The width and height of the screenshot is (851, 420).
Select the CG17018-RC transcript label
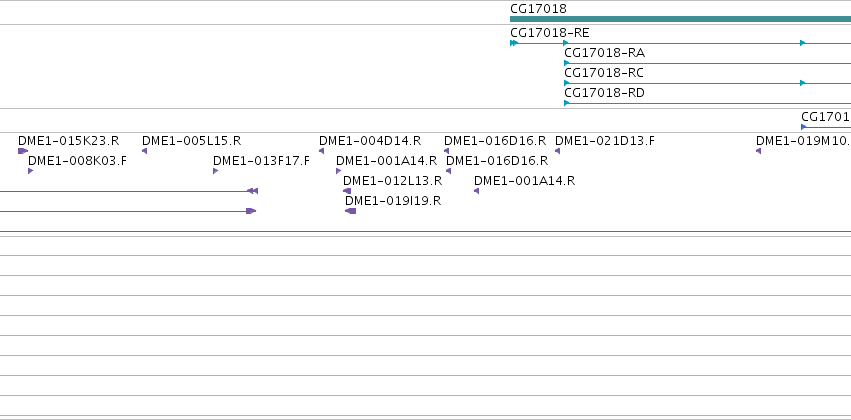click(604, 73)
